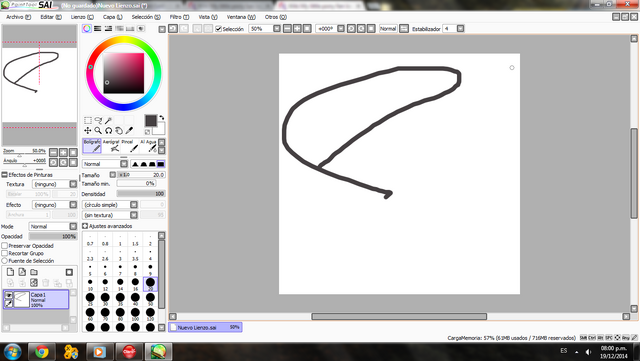Viewport: 640px width, 361px height.
Task: Adjust the Densidad slider bar
Action: [x=141, y=194]
